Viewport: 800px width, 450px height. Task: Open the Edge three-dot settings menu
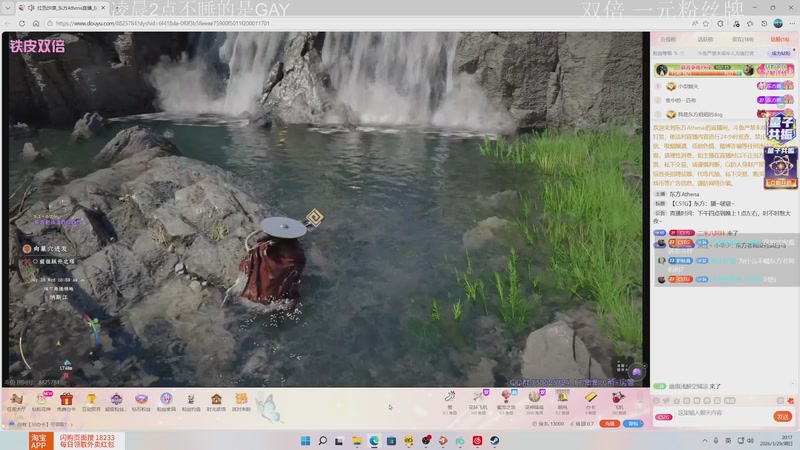pos(792,23)
